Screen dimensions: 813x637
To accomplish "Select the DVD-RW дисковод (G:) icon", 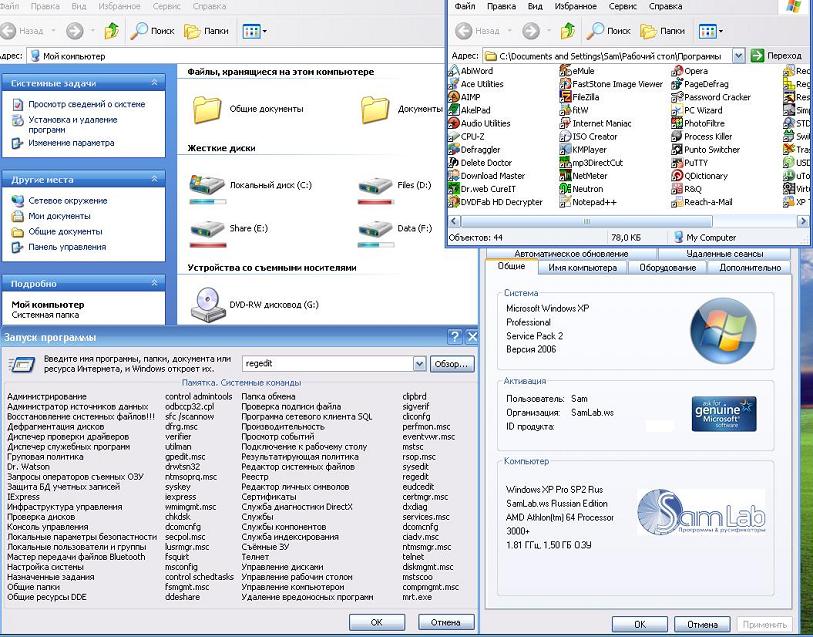I will [208, 304].
